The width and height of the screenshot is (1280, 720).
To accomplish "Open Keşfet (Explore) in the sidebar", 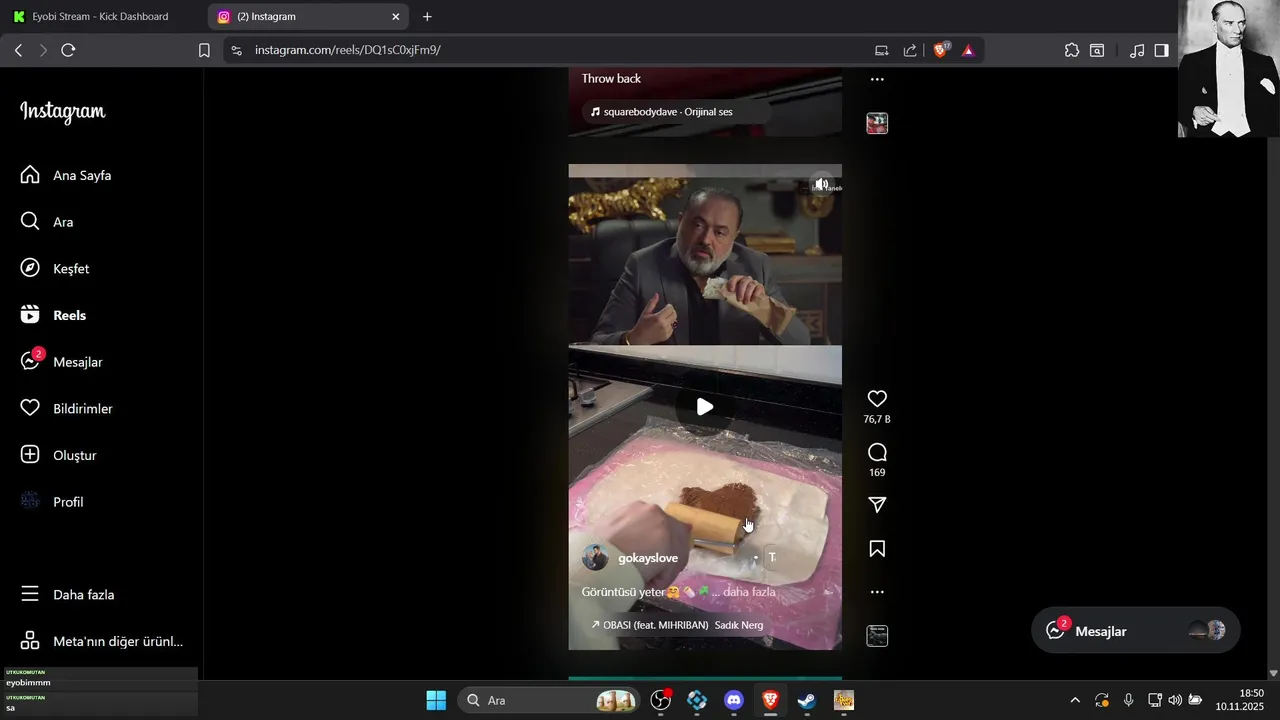I will [x=56, y=268].
